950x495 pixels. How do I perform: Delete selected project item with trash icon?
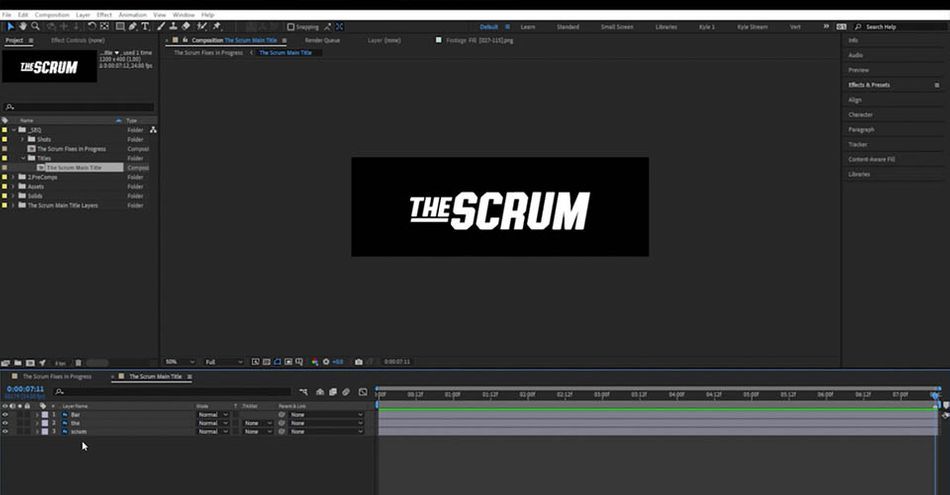[78, 363]
